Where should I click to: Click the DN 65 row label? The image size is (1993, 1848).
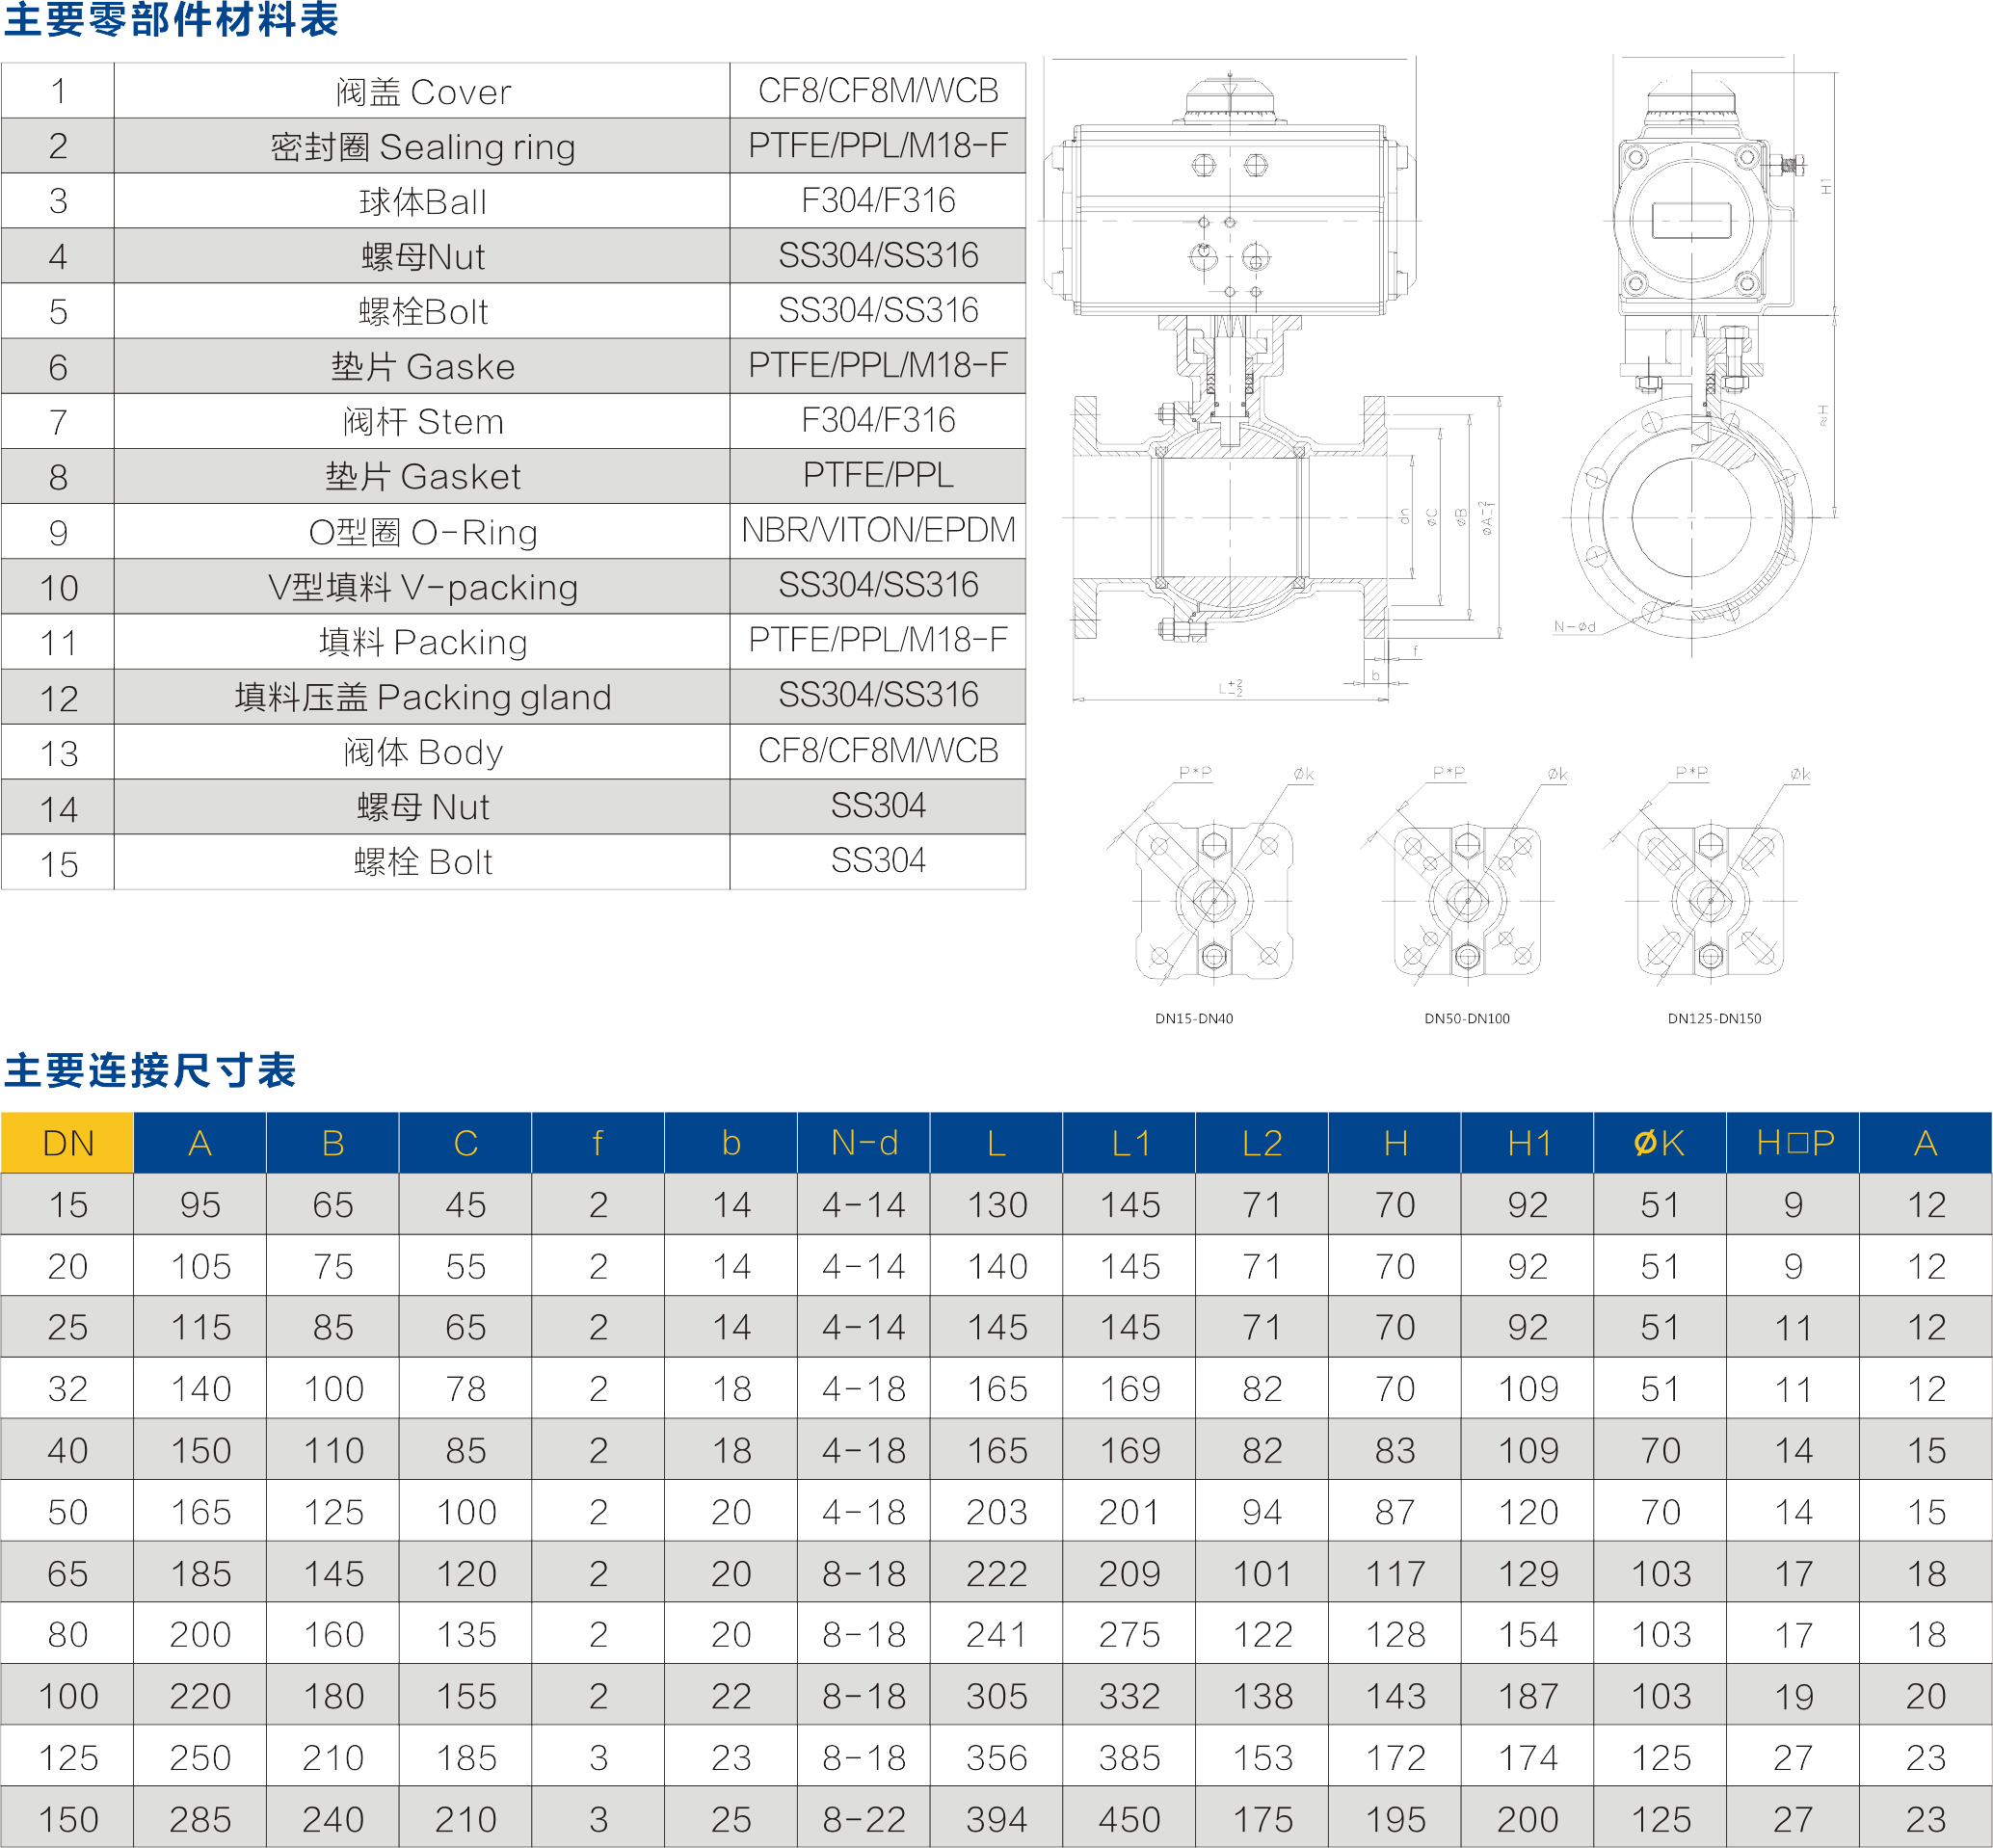[x=67, y=1574]
